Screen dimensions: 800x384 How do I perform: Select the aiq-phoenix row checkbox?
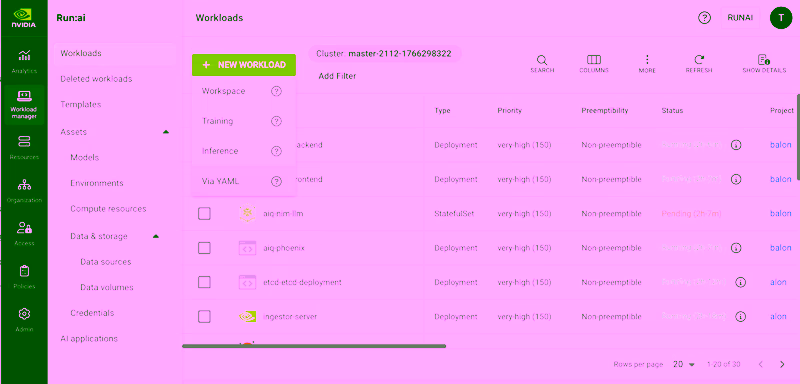tap(204, 248)
